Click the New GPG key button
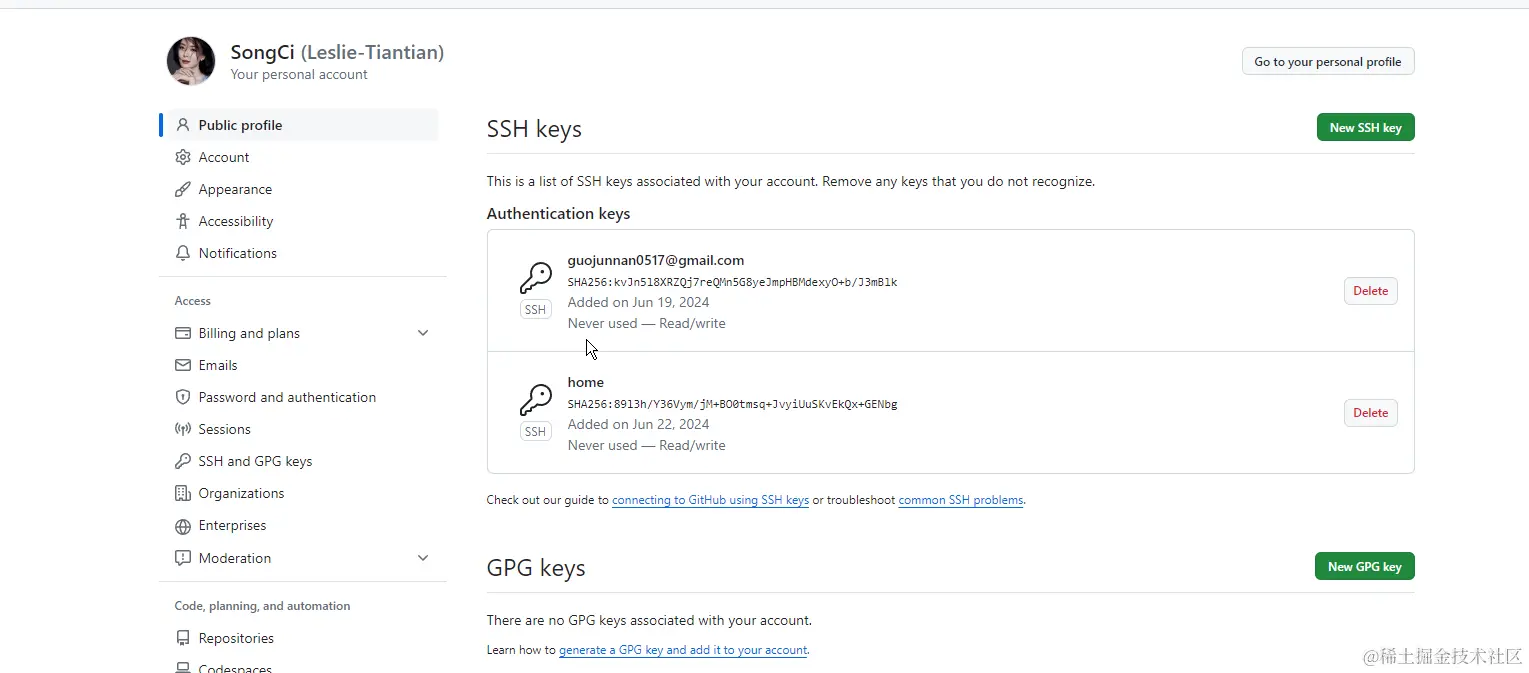1529x673 pixels. pos(1364,566)
